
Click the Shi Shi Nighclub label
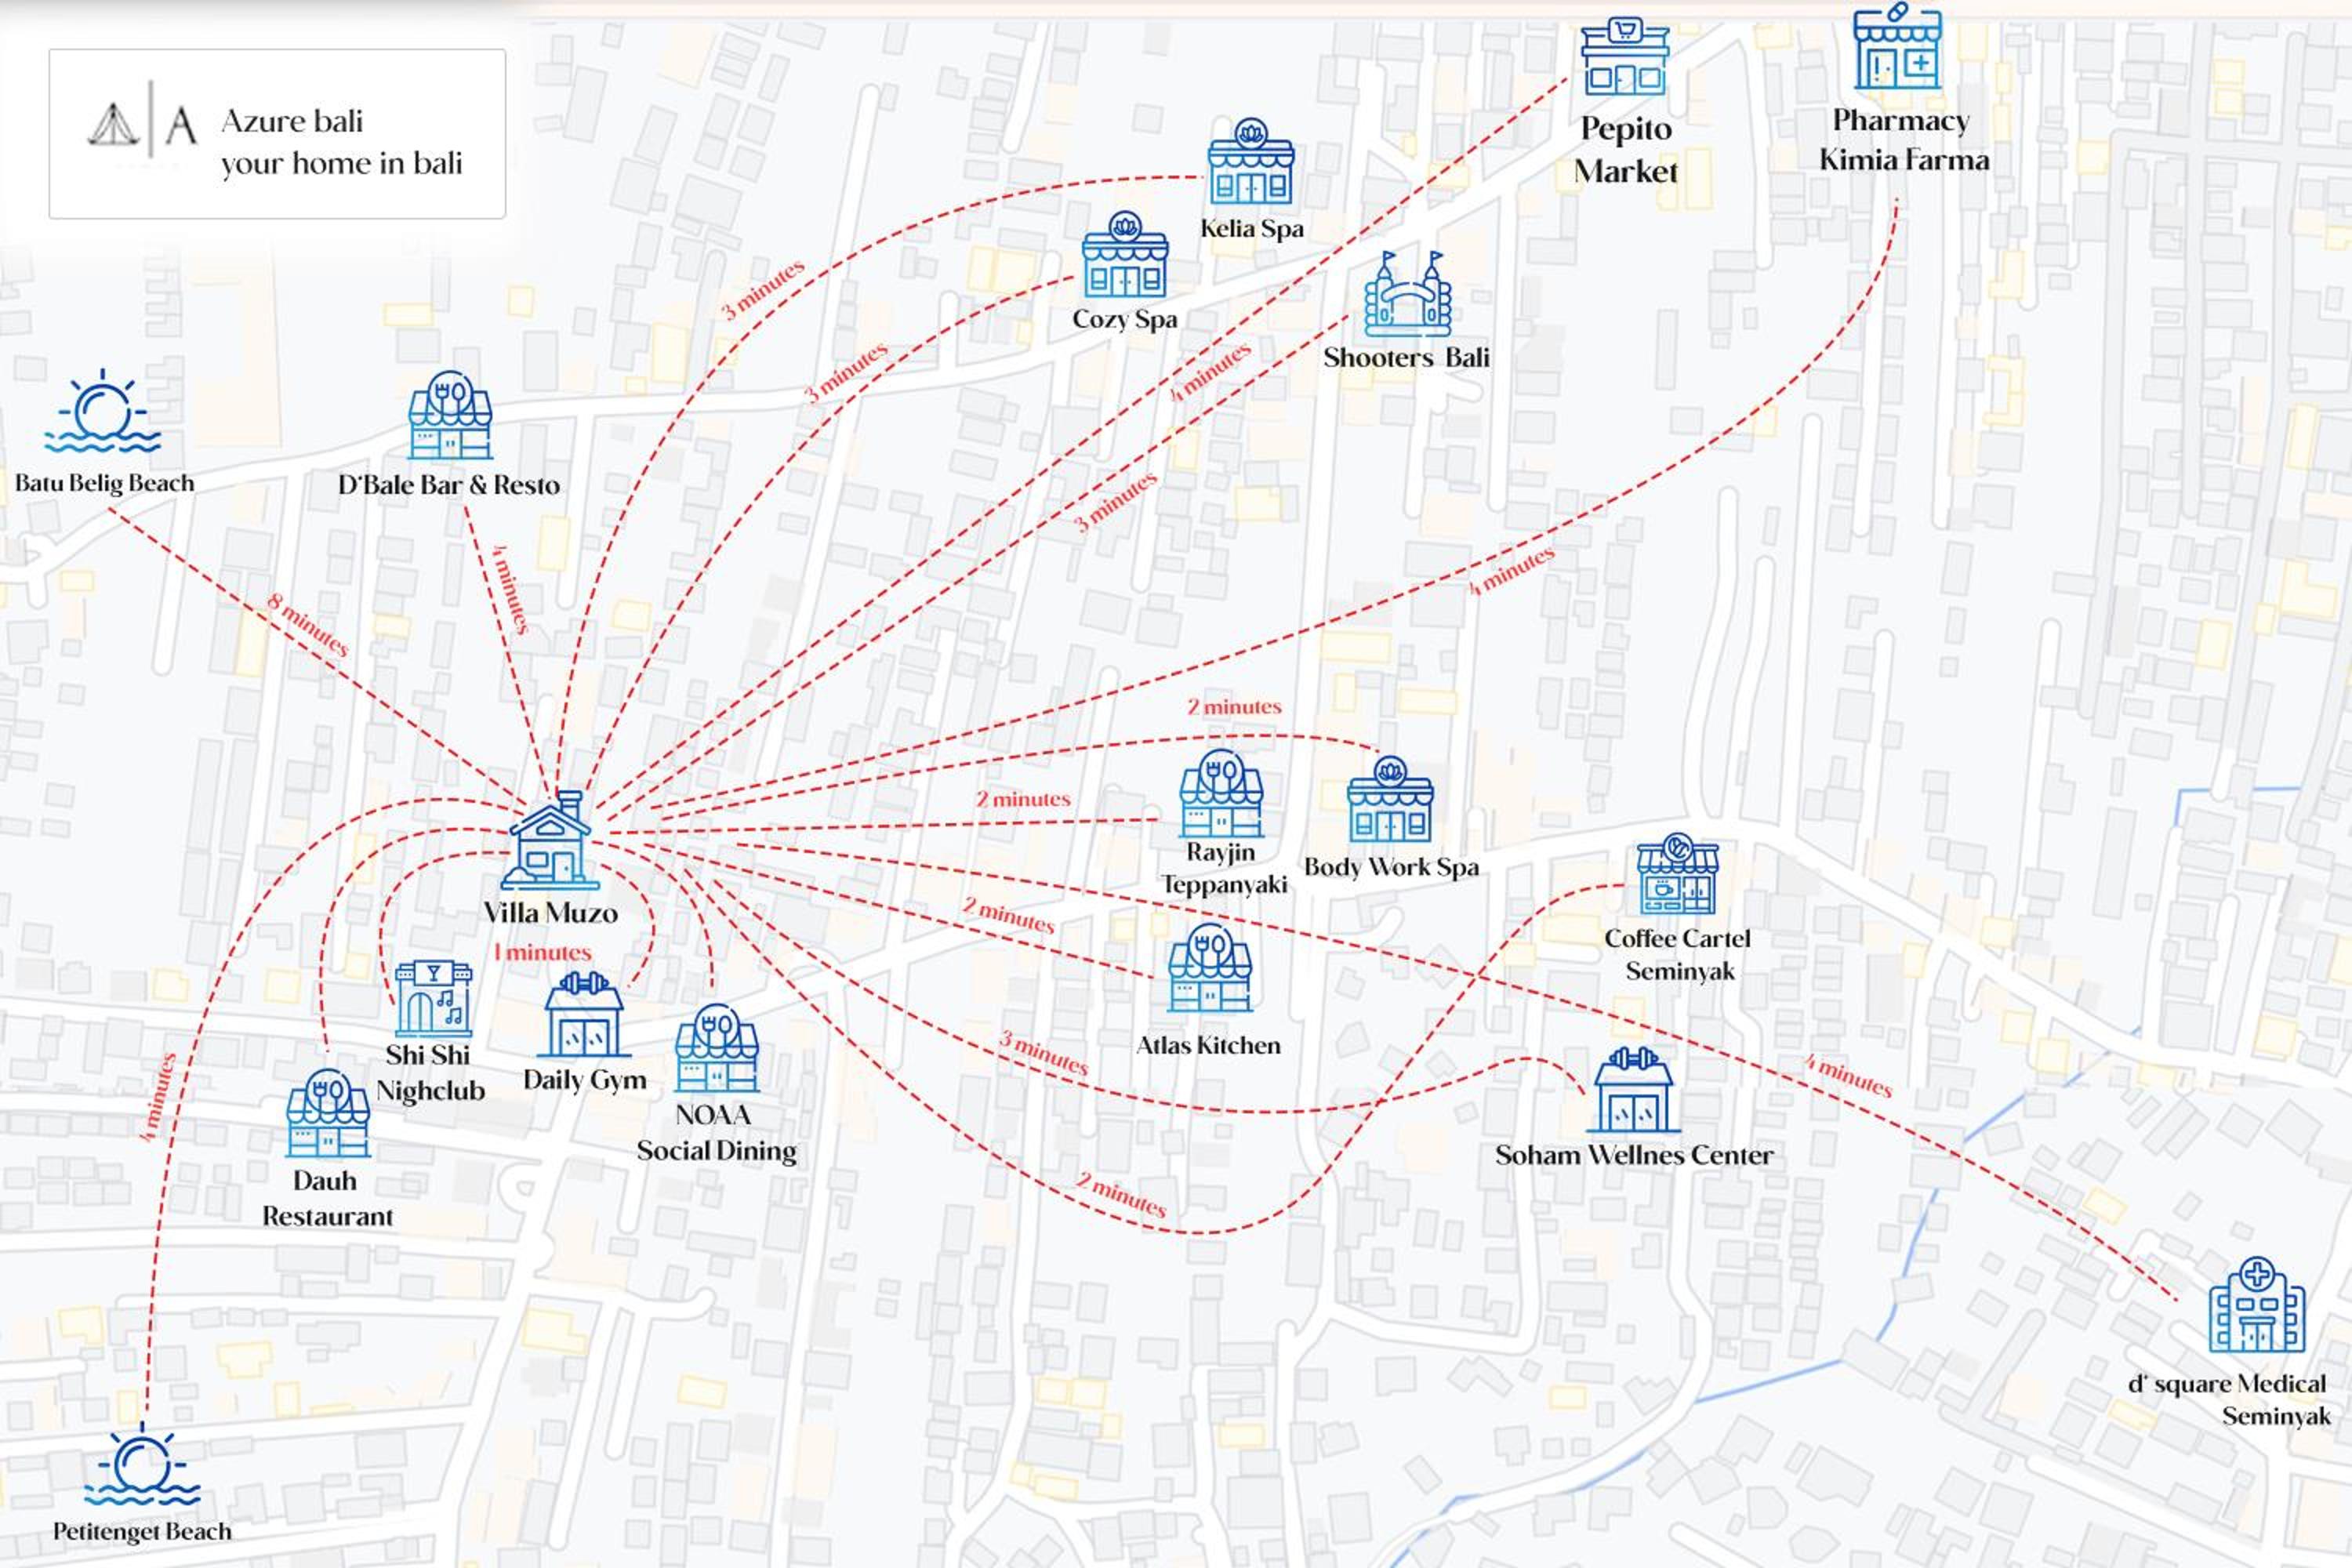click(430, 1073)
